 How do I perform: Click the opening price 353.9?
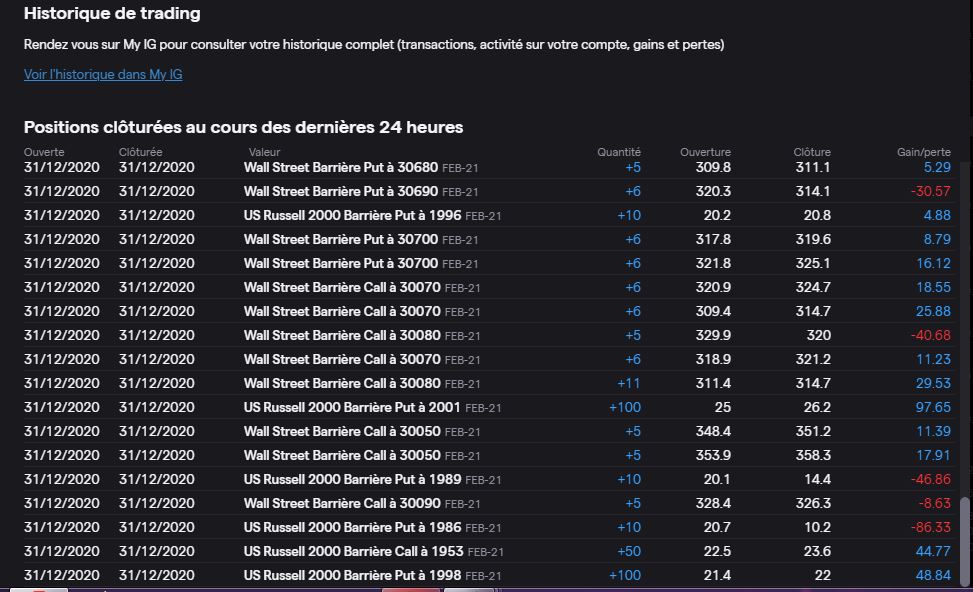tap(713, 455)
